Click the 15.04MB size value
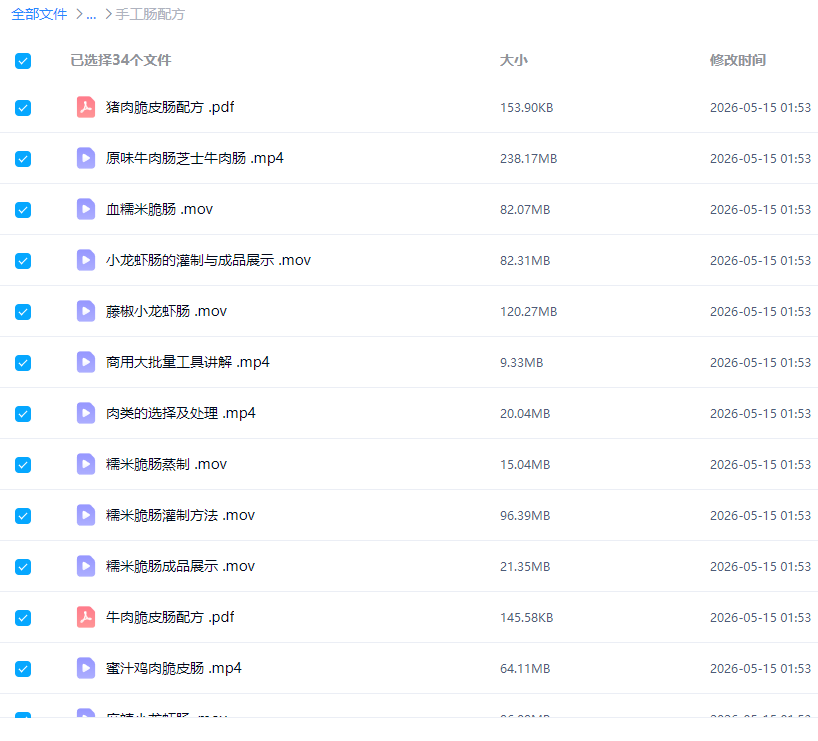 point(525,464)
